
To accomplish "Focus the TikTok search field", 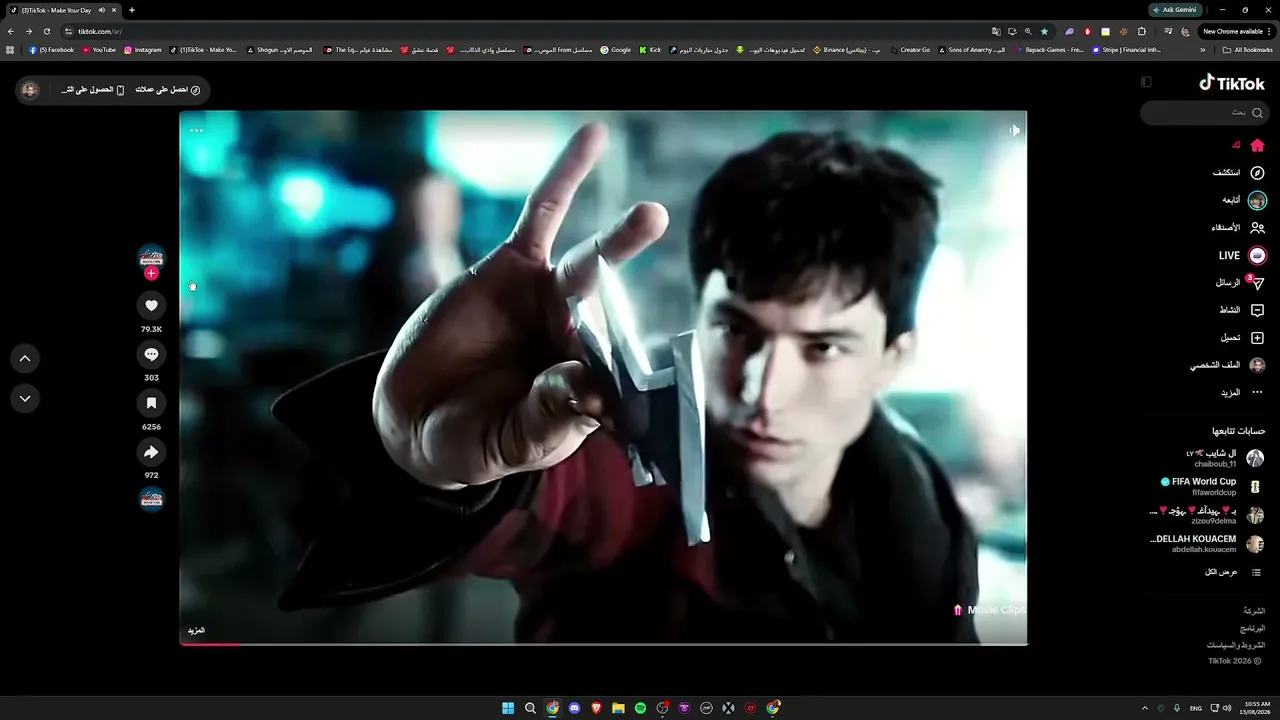I will [1203, 113].
